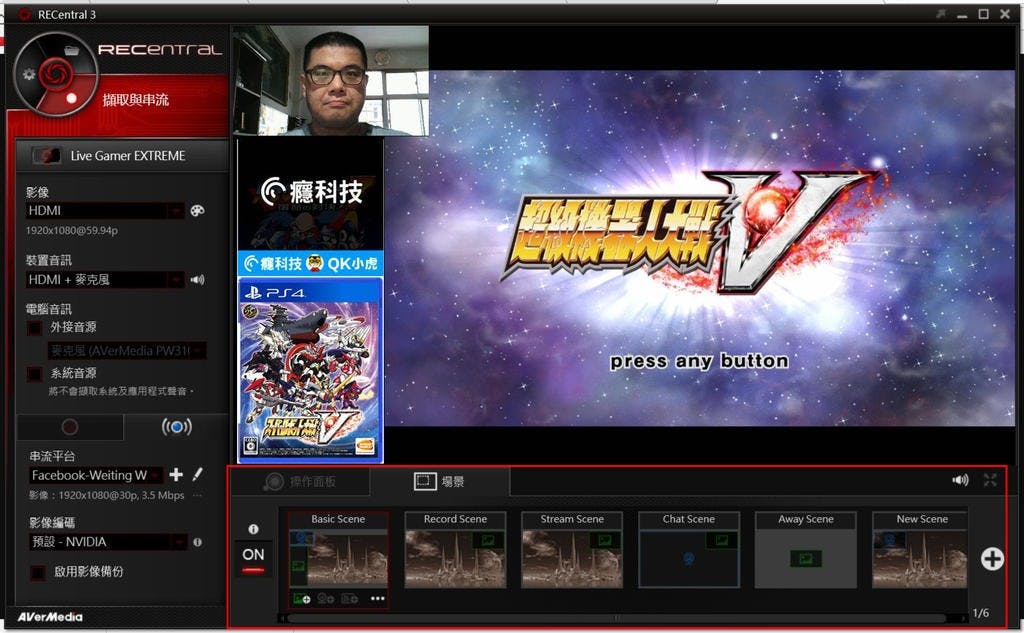Click the webcam overlay in preview

click(x=330, y=81)
